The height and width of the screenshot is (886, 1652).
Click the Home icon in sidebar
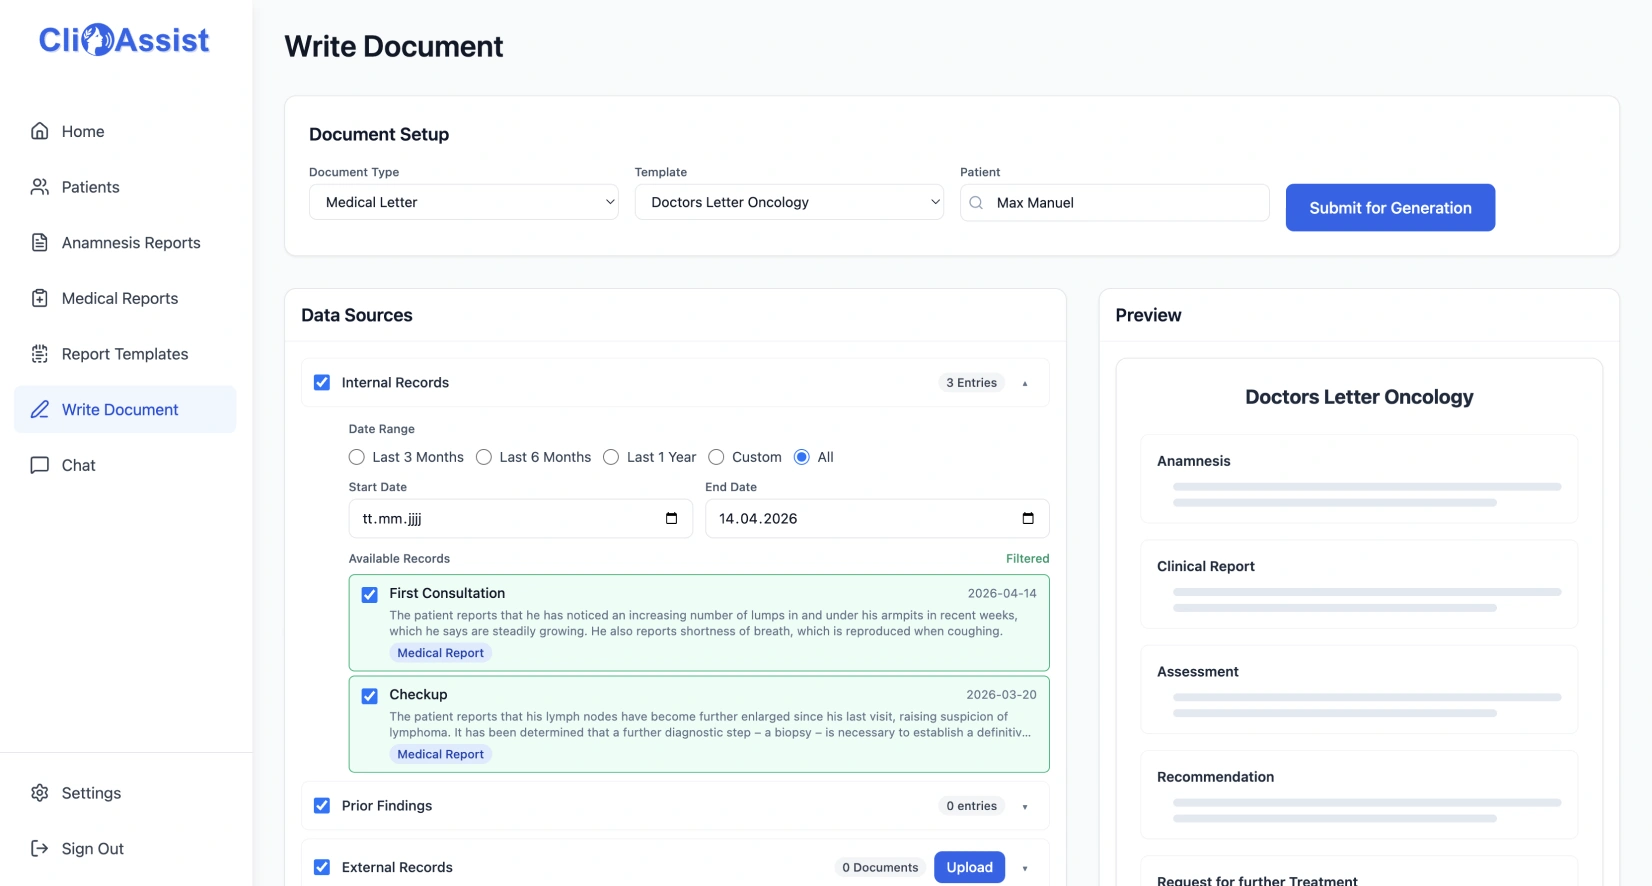40,131
